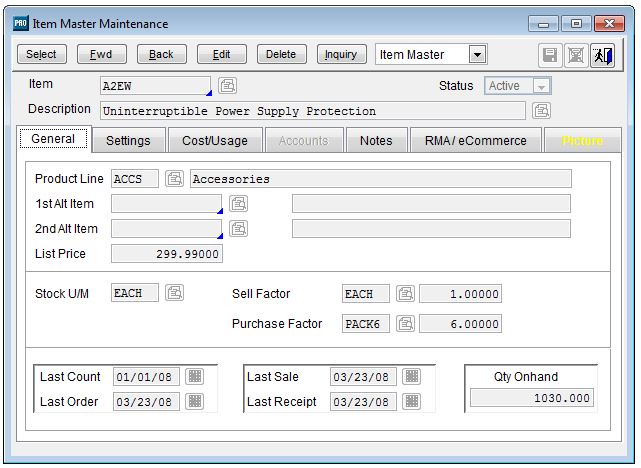The height and width of the screenshot is (468, 641).
Task: Click the Inquiry button
Action: coord(341,54)
